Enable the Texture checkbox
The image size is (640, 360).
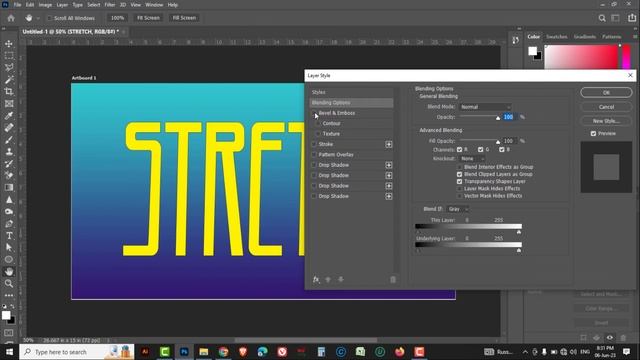318,134
